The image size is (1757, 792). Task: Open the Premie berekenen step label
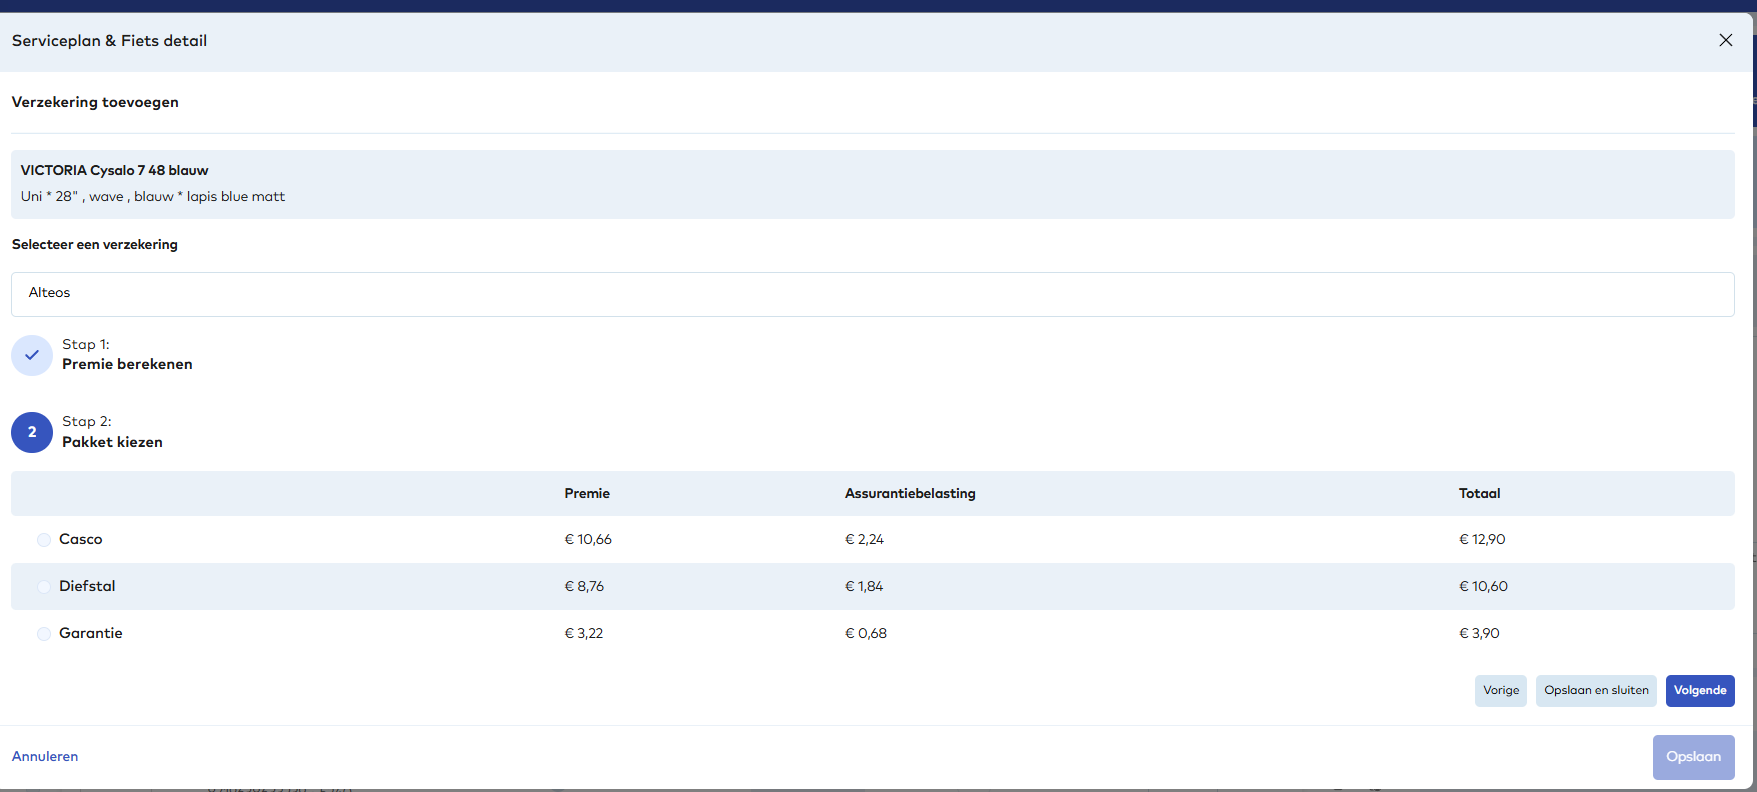[x=127, y=364]
